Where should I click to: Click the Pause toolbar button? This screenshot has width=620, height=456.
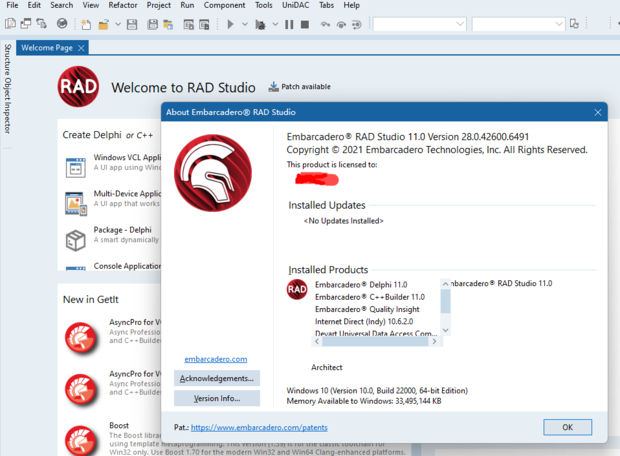tap(289, 25)
